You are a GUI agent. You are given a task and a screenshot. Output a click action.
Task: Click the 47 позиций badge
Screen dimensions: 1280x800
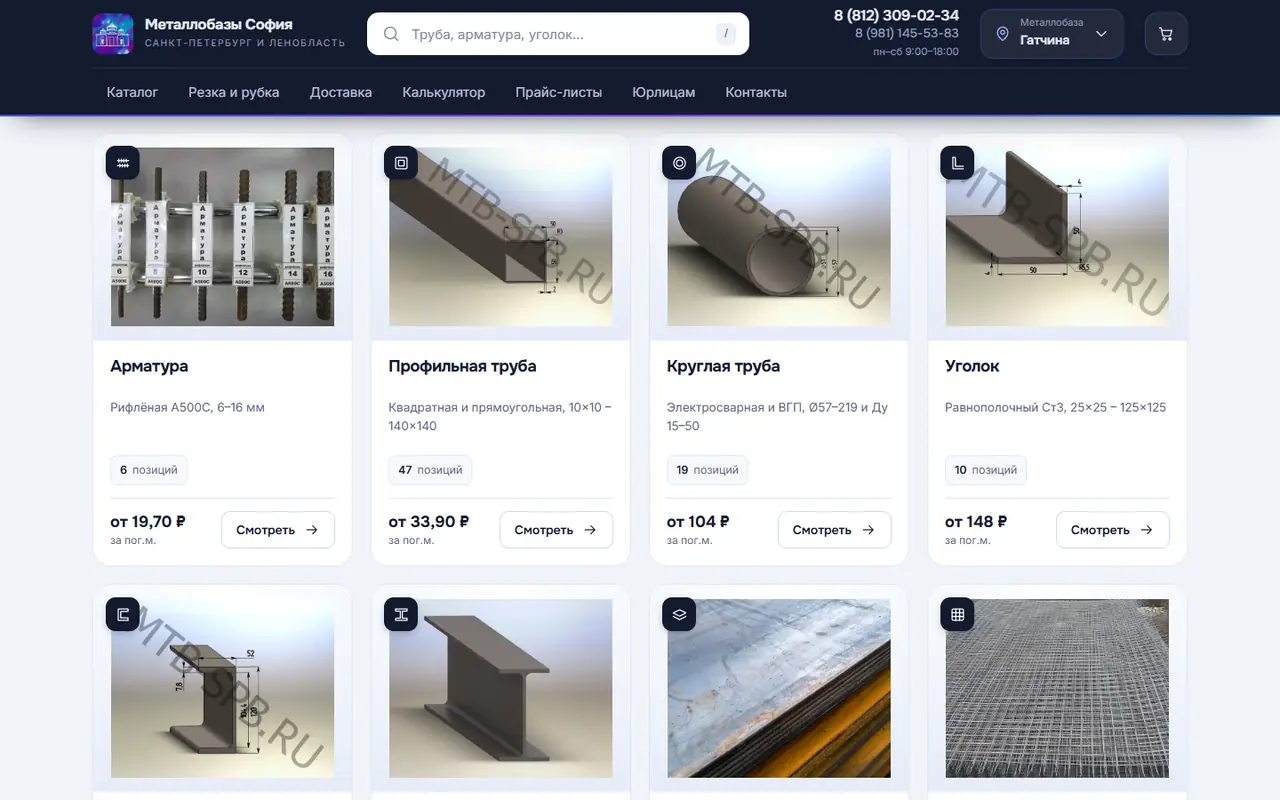(x=430, y=470)
